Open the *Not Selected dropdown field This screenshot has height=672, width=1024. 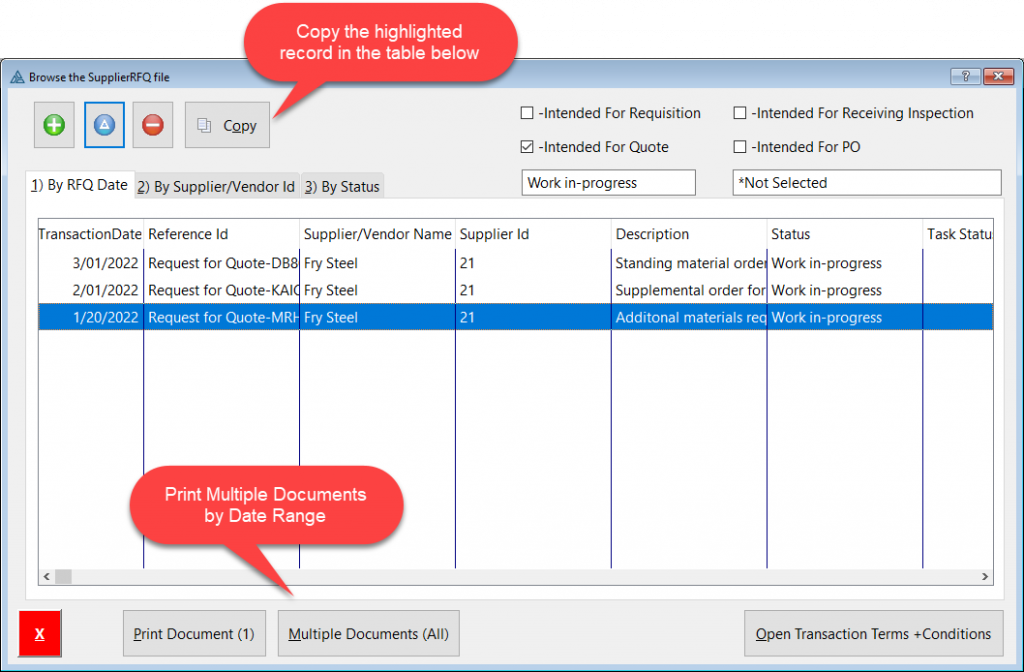pyautogui.click(x=867, y=183)
